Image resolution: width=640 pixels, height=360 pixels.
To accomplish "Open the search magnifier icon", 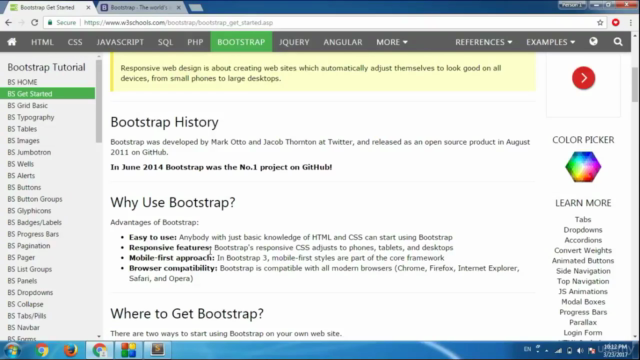I will pos(618,42).
